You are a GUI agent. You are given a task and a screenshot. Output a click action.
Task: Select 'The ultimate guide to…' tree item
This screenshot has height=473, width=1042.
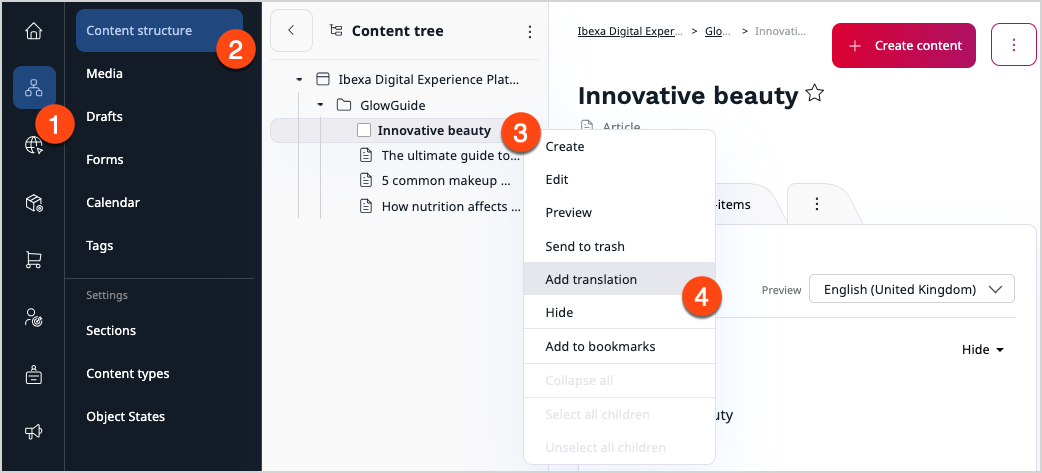coord(451,156)
